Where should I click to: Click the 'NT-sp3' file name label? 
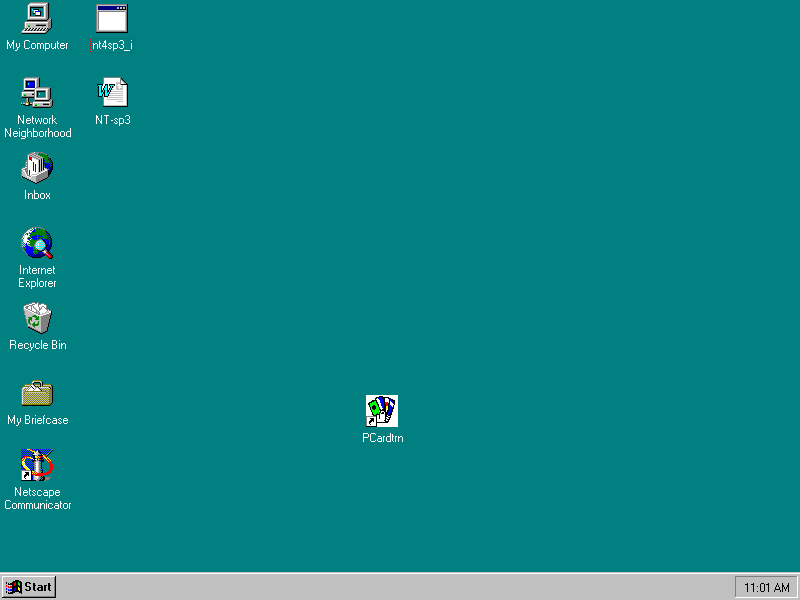tap(112, 120)
